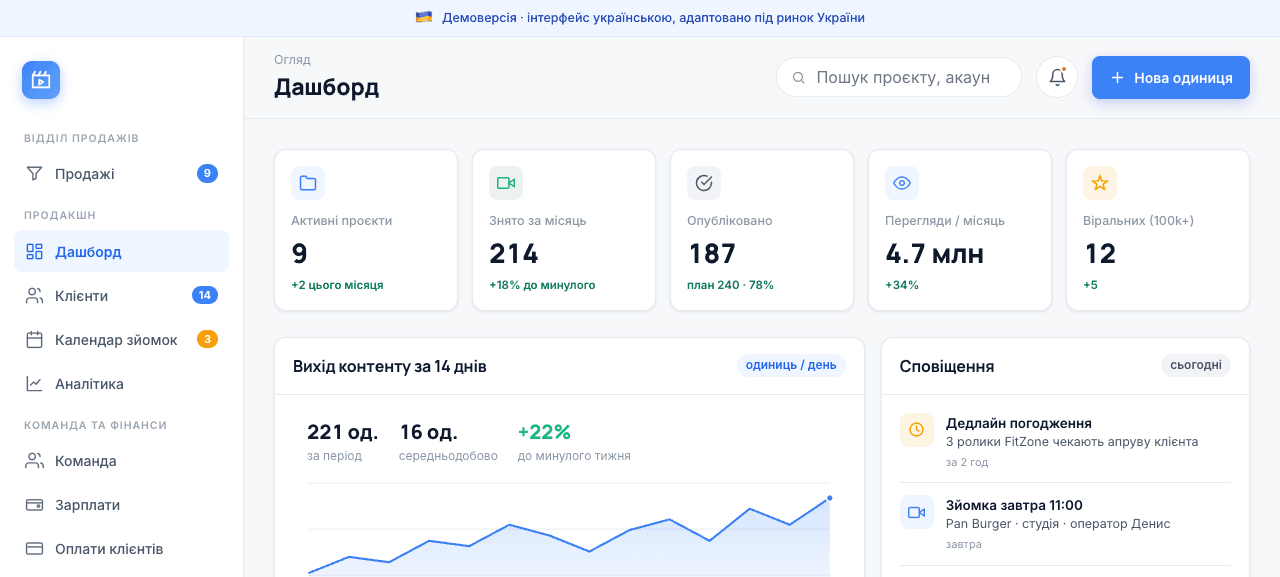
Task: Open the Аналітика section
Action: 121,384
